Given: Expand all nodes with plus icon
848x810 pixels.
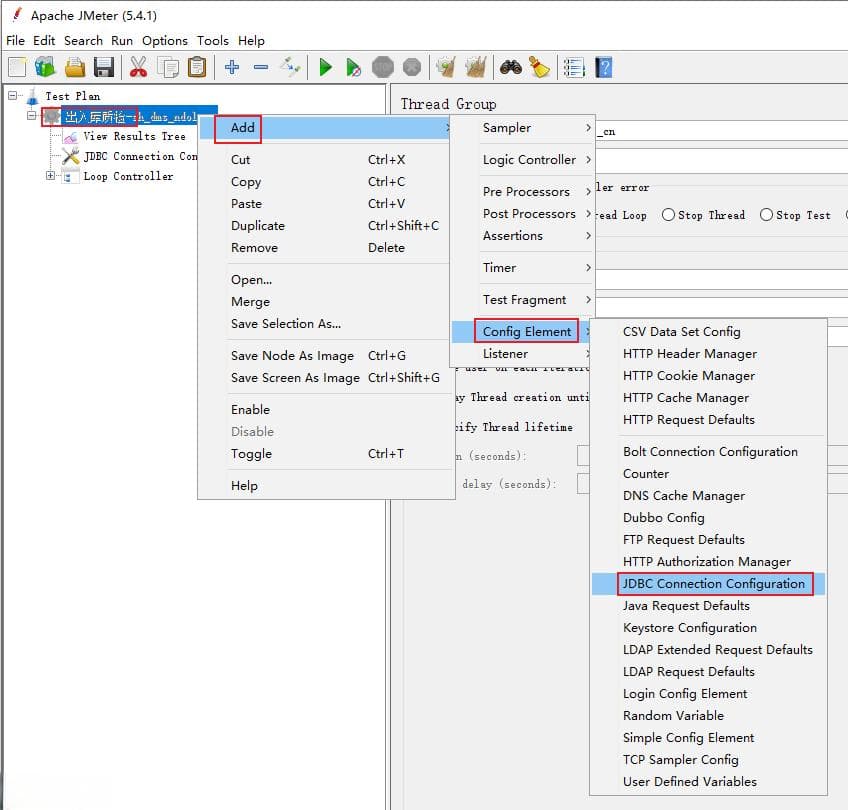Looking at the screenshot, I should click(232, 67).
